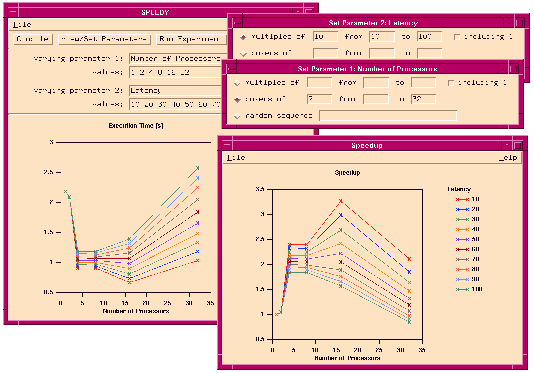The height and width of the screenshot is (373, 534).
Task: Select the 'random sequence' radio option
Action: pyautogui.click(x=237, y=116)
